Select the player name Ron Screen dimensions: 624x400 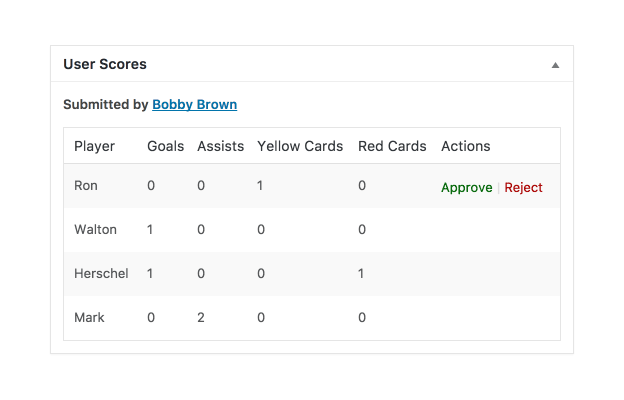pos(86,186)
